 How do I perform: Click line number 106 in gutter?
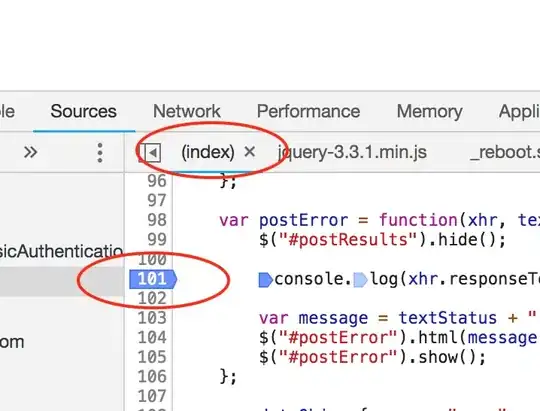[152, 376]
